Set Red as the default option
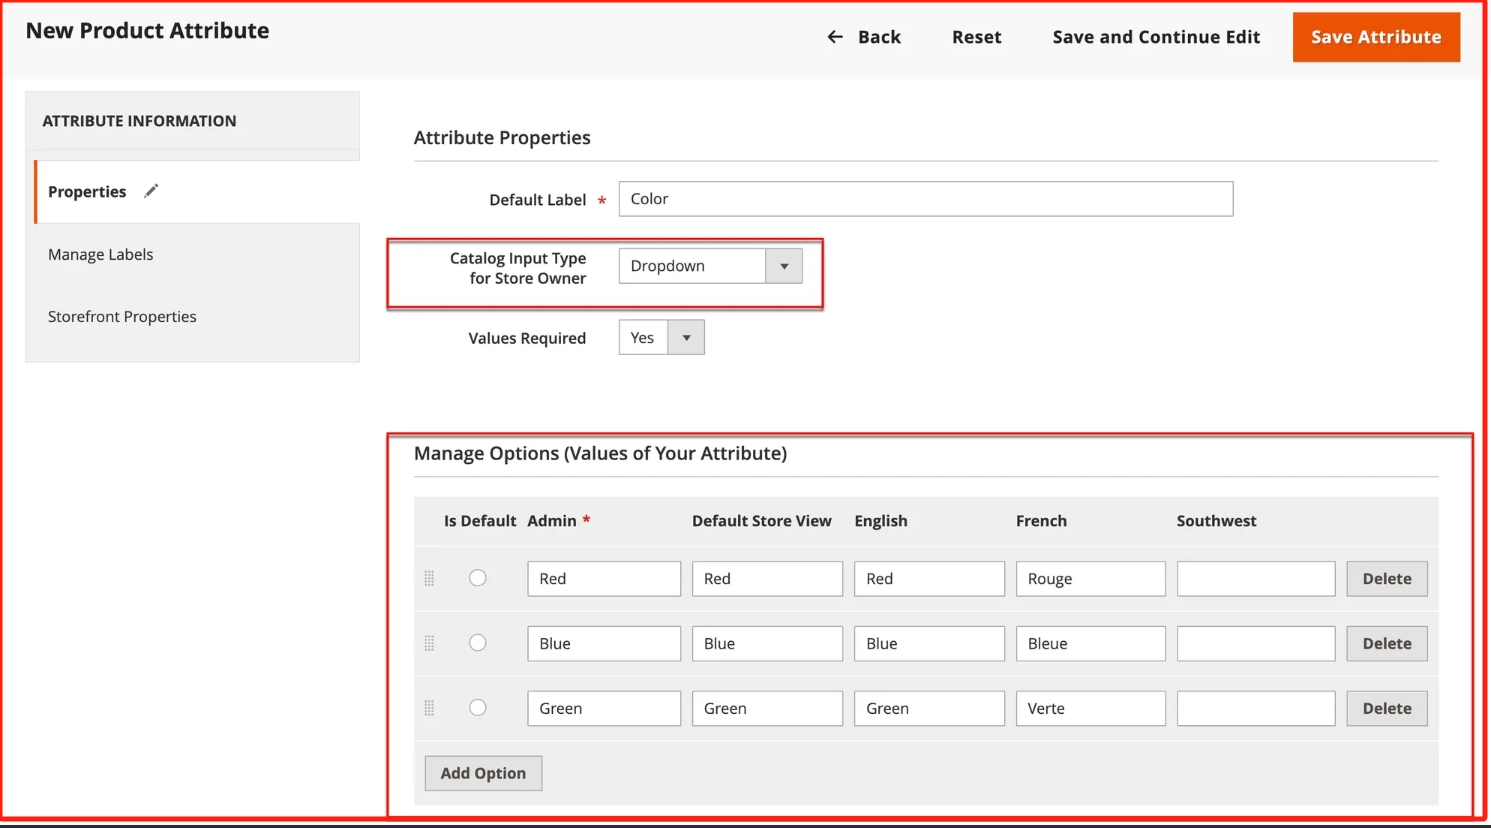 [x=478, y=578]
